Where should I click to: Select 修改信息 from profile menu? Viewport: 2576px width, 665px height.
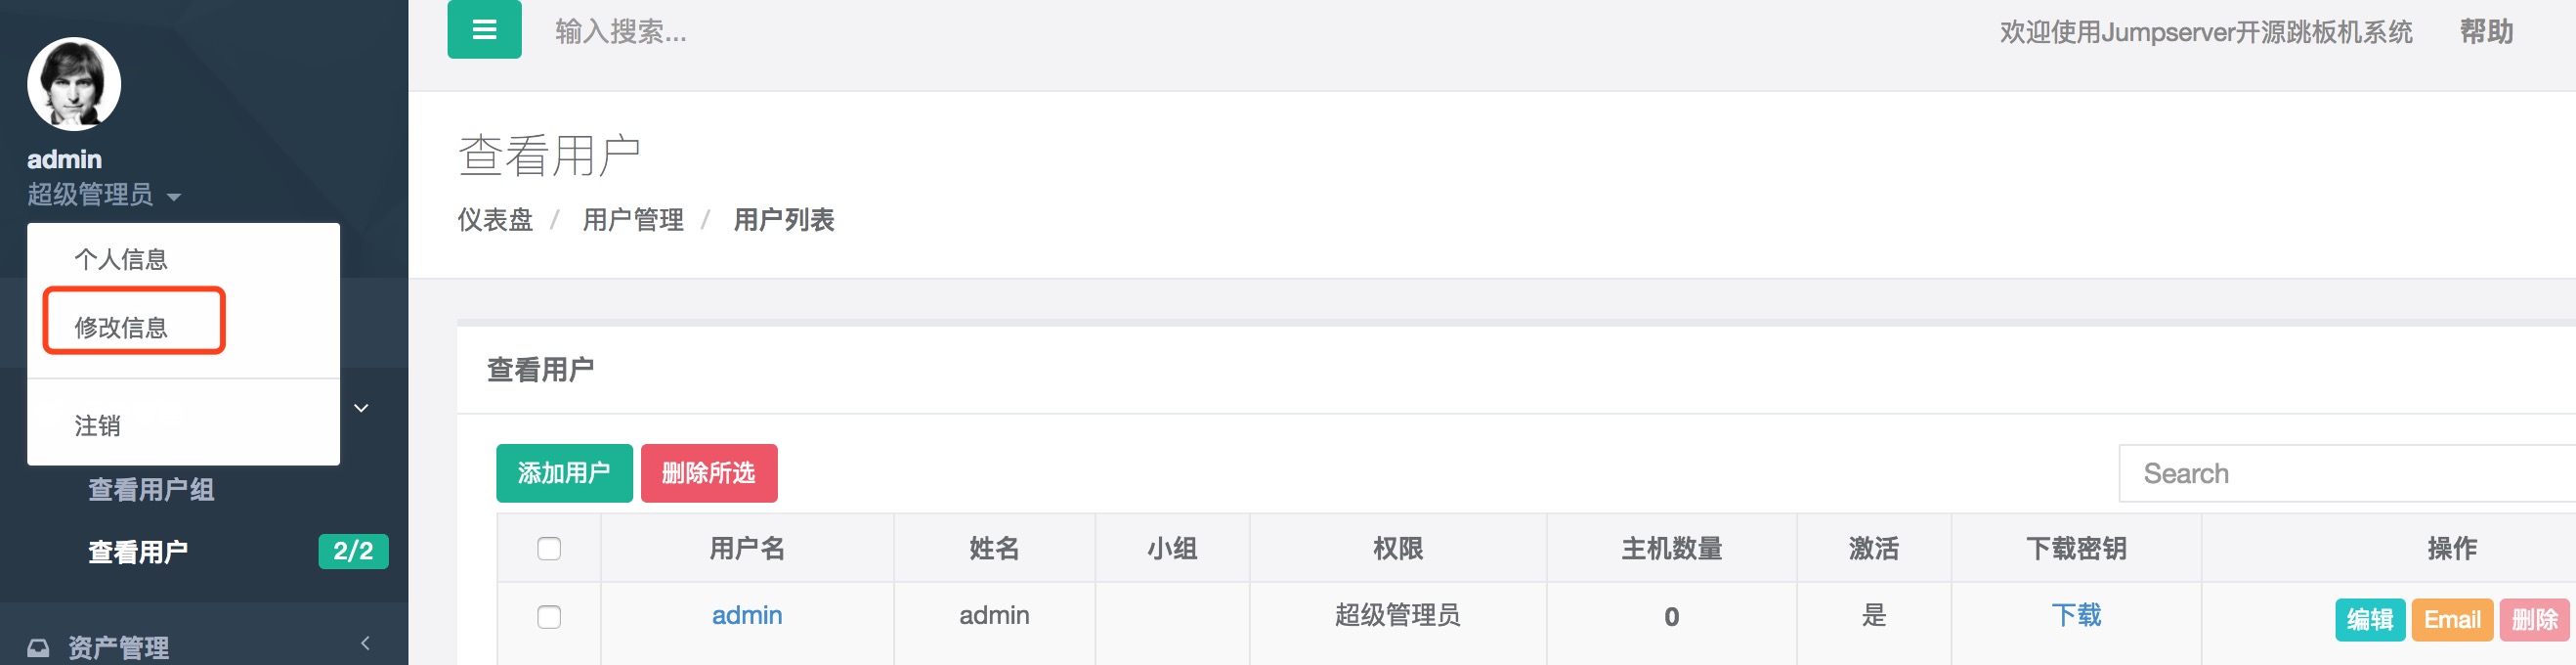(121, 327)
